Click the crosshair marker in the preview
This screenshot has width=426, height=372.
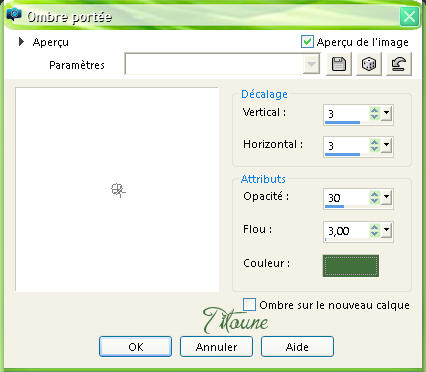(x=118, y=190)
